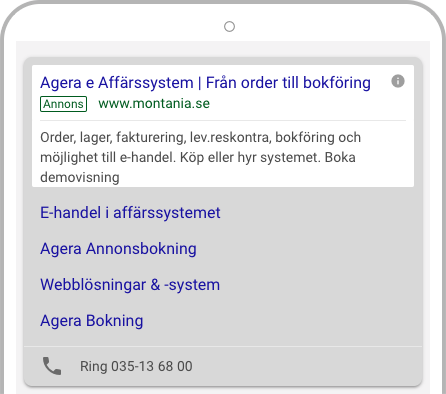Open the 'Agera e Affärssystem' headline link
This screenshot has width=446, height=394.
coord(117,83)
